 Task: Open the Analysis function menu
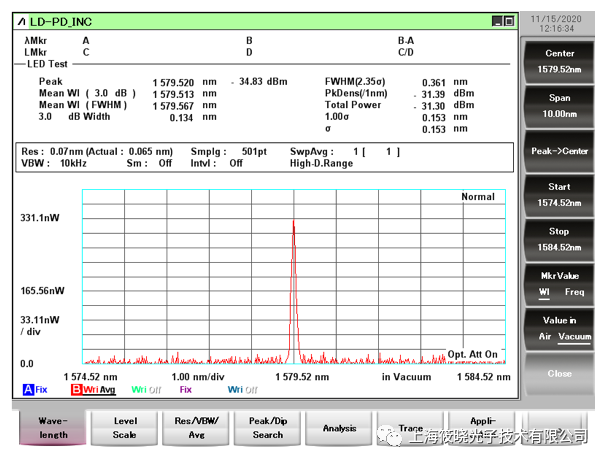(x=339, y=428)
